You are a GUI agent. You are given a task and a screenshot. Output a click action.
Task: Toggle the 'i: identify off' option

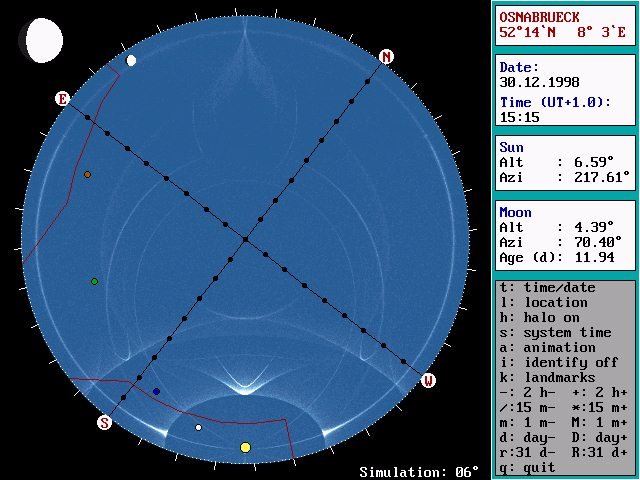558,362
